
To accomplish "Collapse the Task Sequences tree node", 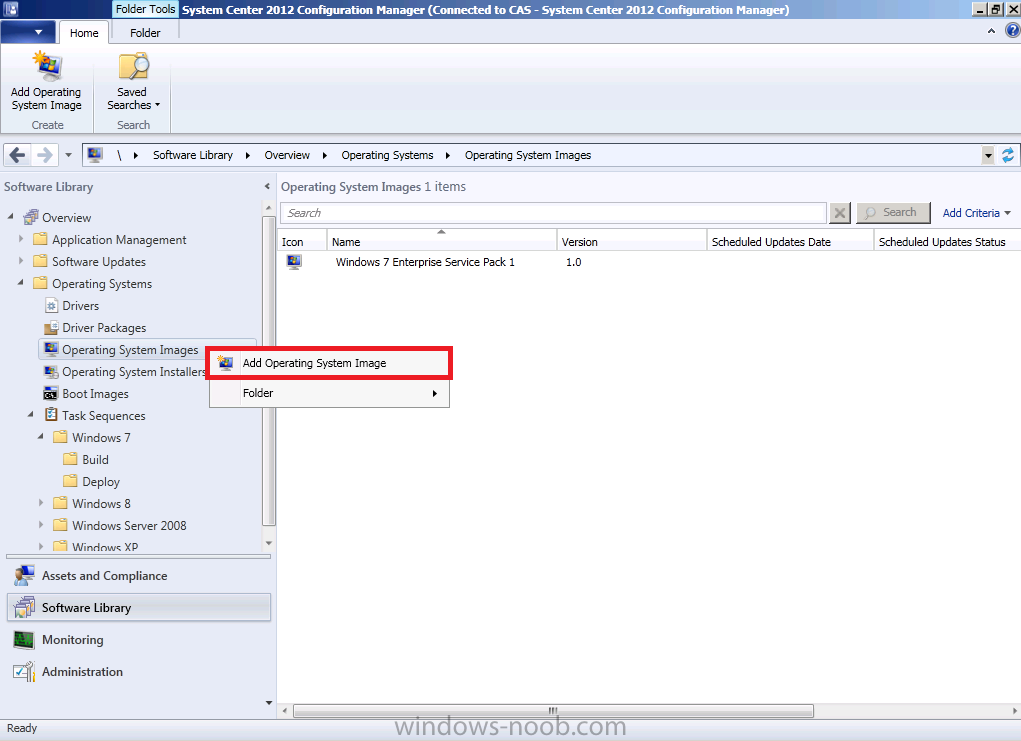I will pyautogui.click(x=31, y=415).
